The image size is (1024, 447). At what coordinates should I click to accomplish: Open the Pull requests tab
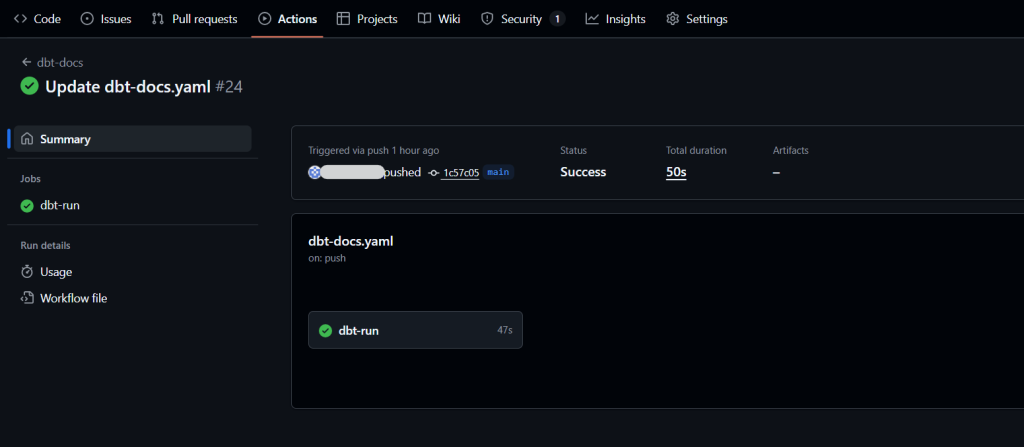pos(194,19)
